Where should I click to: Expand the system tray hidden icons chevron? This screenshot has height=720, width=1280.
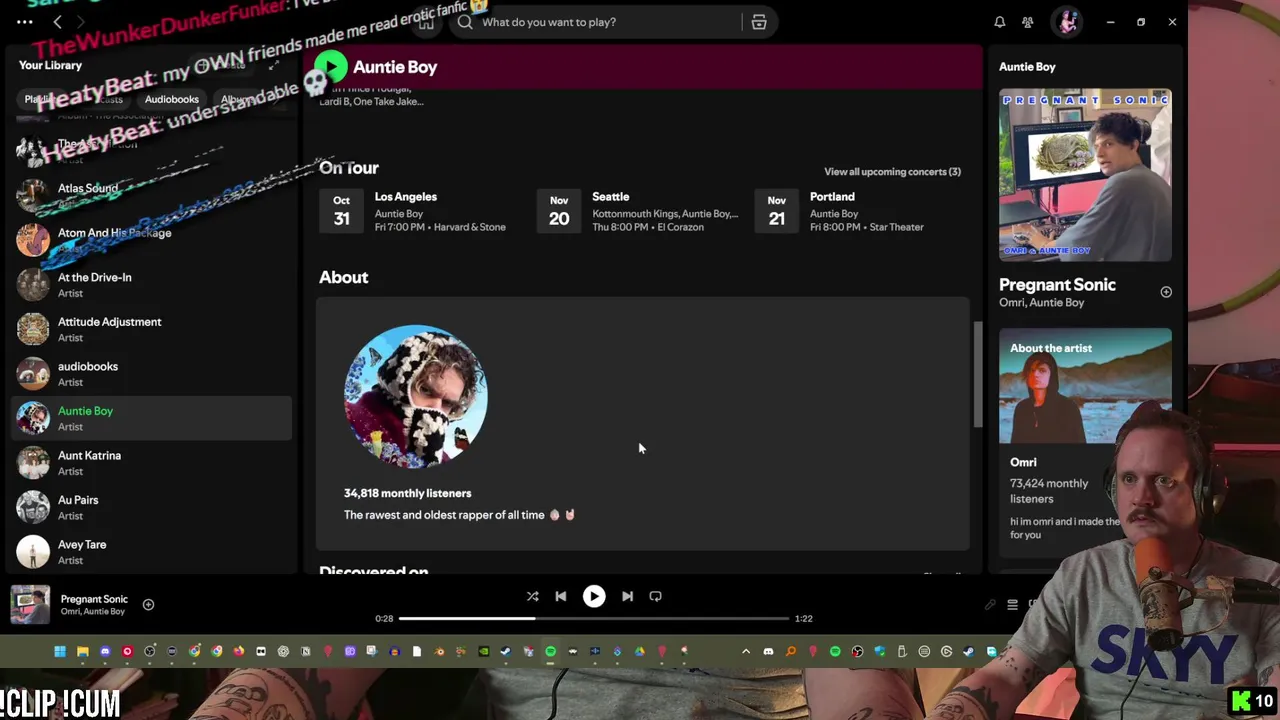pos(746,652)
